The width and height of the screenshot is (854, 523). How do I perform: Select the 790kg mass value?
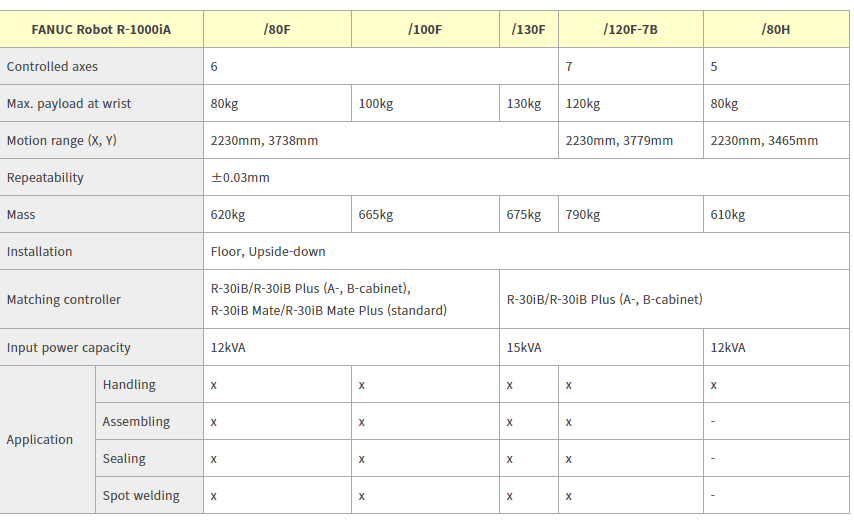click(x=582, y=215)
